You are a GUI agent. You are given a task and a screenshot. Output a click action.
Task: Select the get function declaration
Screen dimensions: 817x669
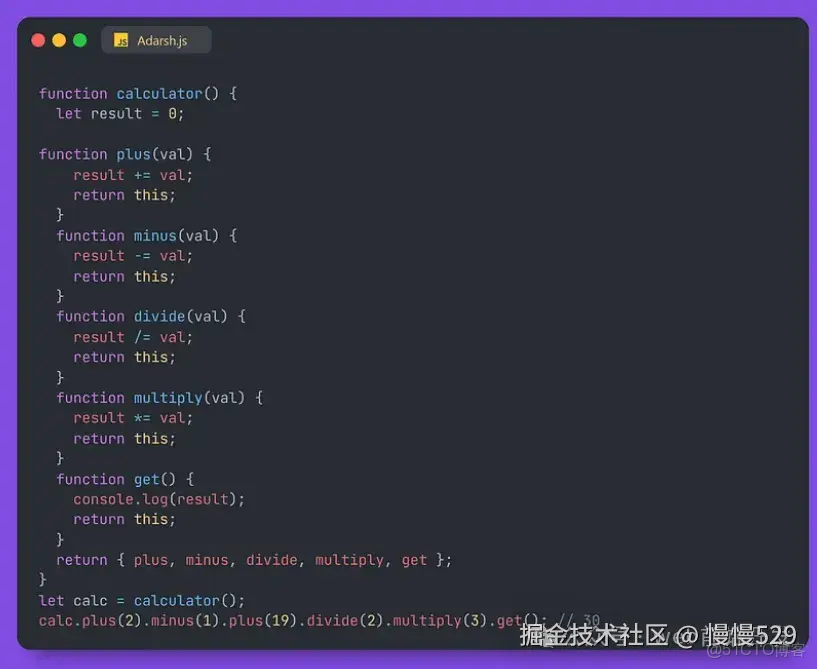coord(128,479)
